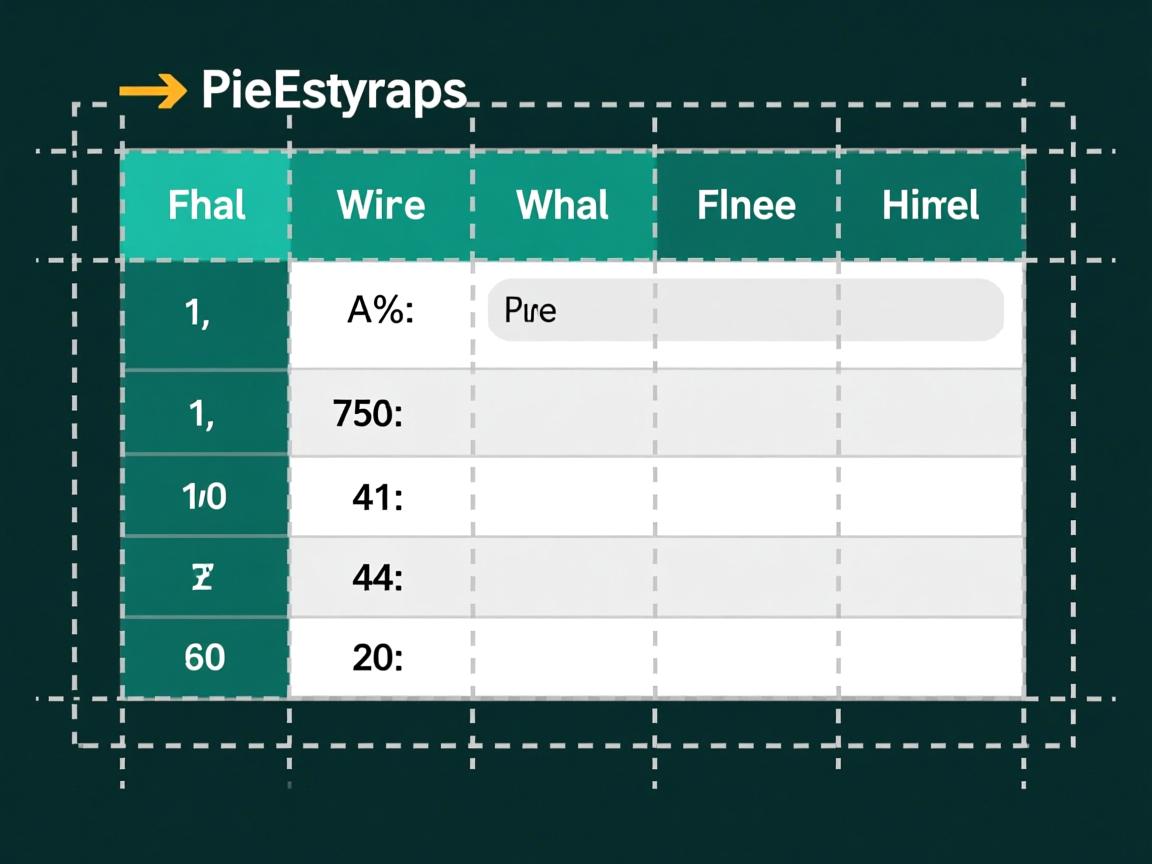
Task: Choose the Flnee column header
Action: pos(746,206)
